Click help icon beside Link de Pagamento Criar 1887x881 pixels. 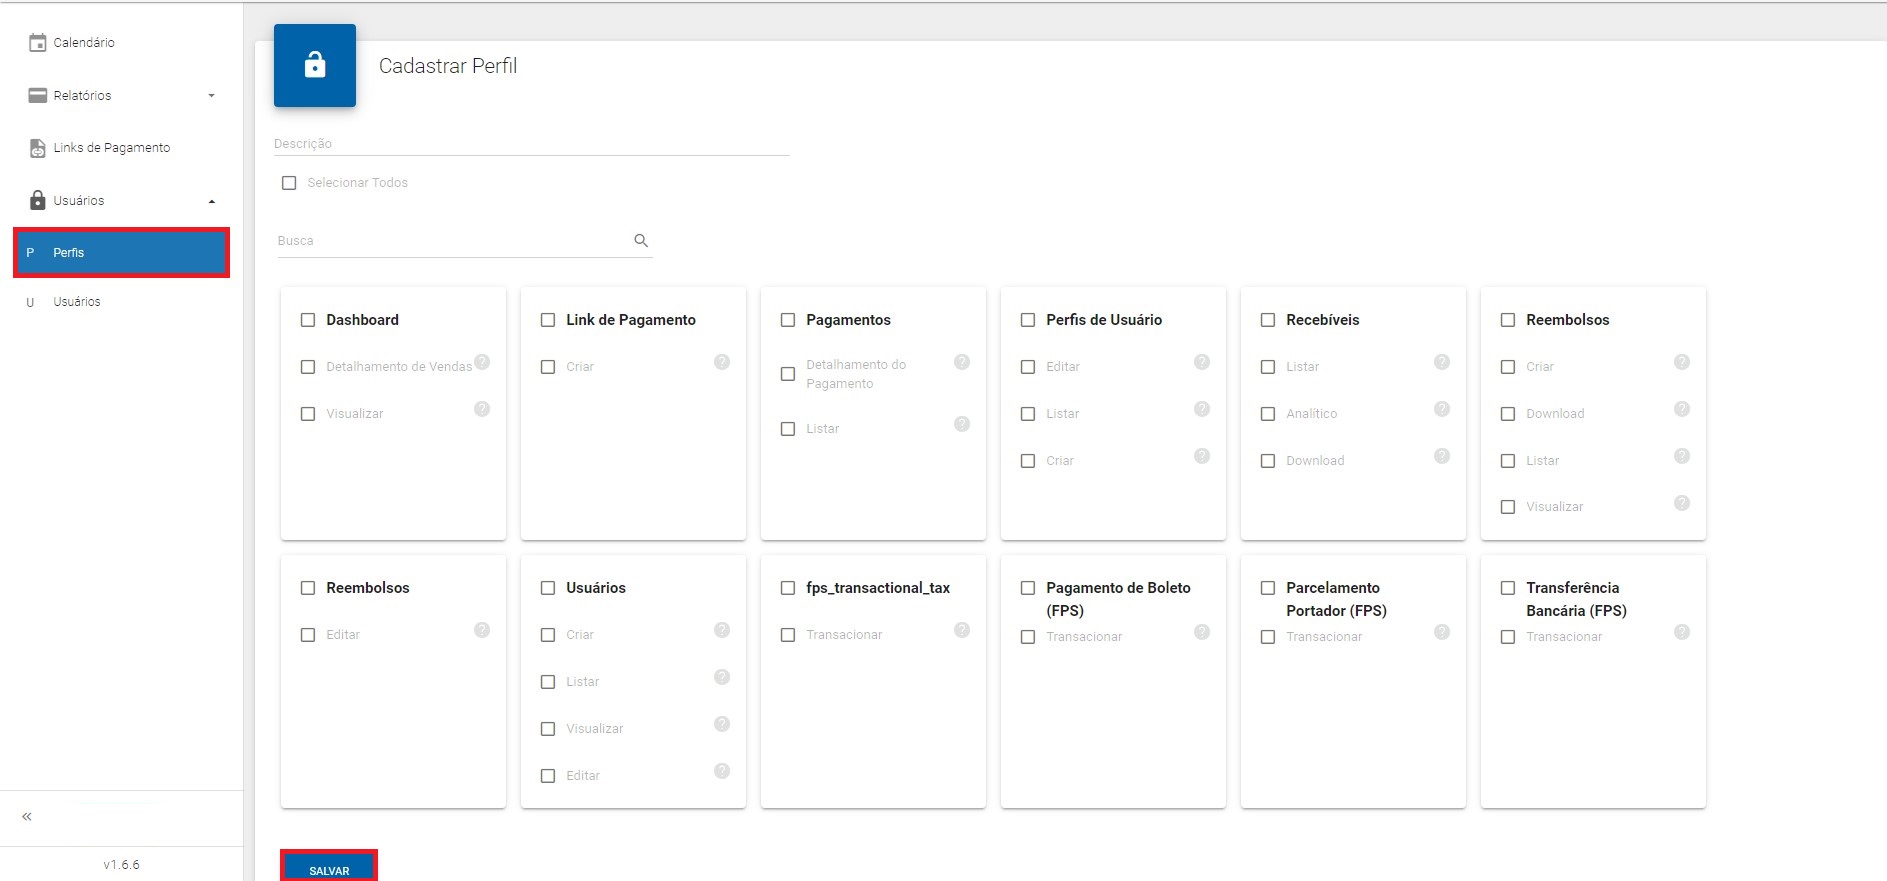click(722, 362)
